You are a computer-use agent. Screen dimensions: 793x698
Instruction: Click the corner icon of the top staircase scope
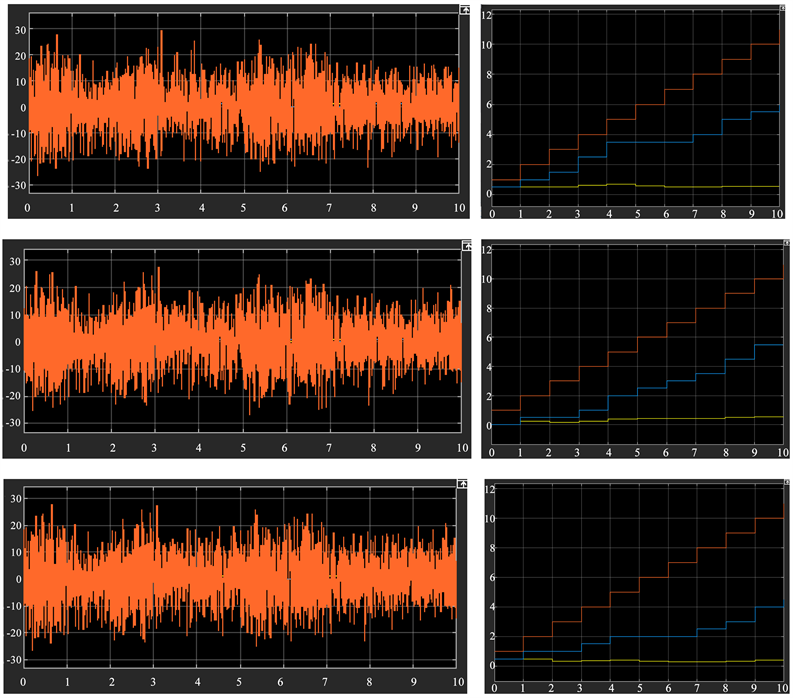pyautogui.click(x=782, y=8)
